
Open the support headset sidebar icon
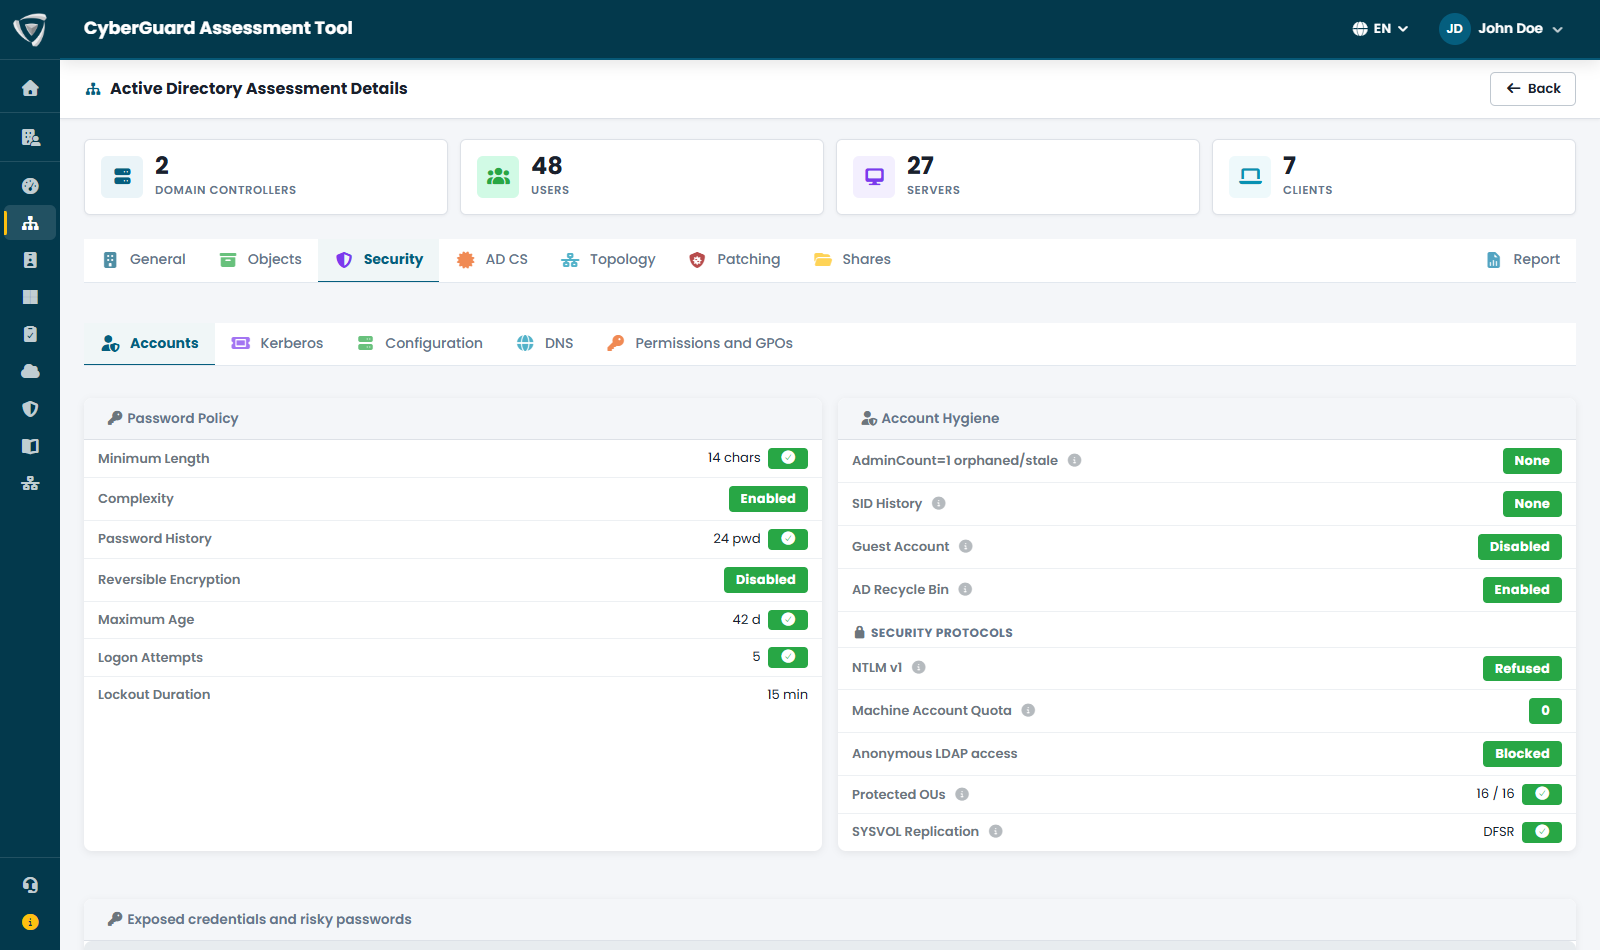pyautogui.click(x=30, y=885)
